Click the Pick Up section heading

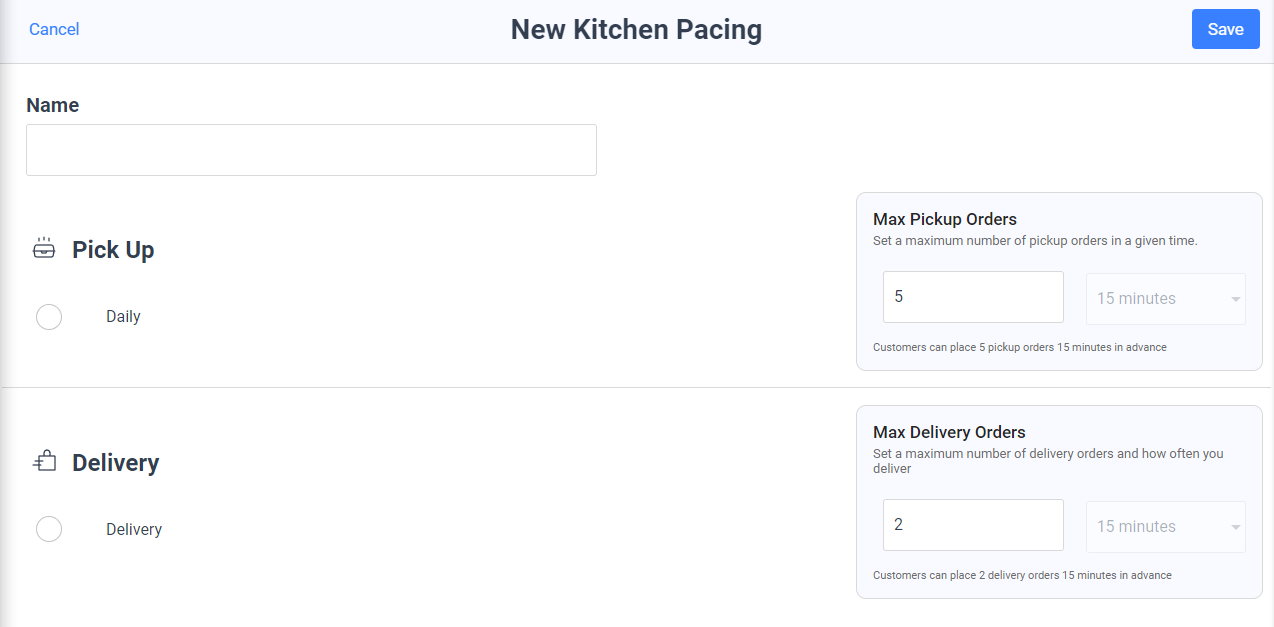coord(113,250)
